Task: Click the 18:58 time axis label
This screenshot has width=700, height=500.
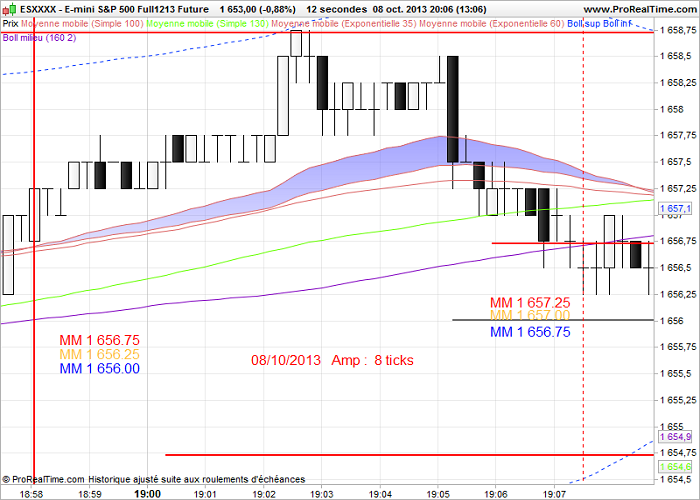Action: [32, 494]
